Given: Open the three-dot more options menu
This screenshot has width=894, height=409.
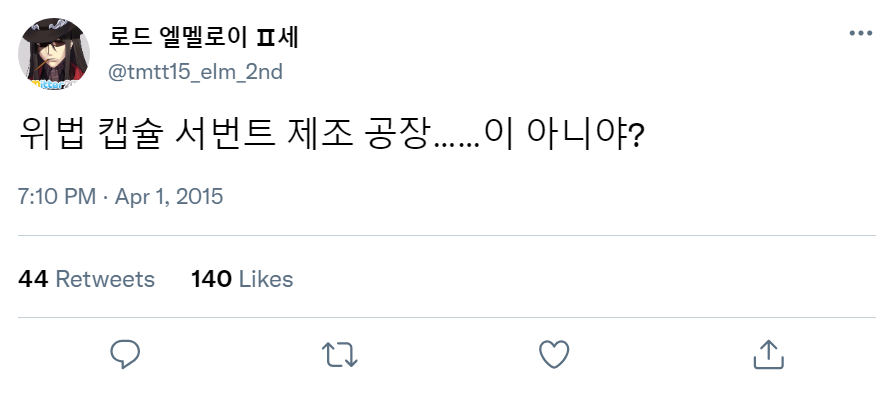Looking at the screenshot, I should 860,33.
